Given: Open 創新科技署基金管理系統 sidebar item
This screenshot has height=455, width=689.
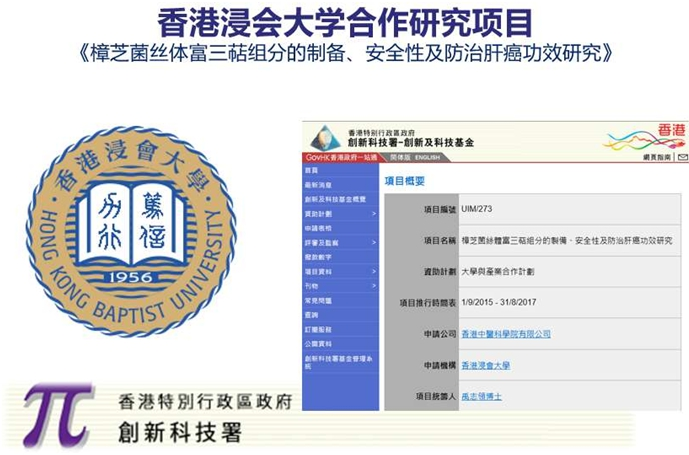Looking at the screenshot, I should (338, 362).
